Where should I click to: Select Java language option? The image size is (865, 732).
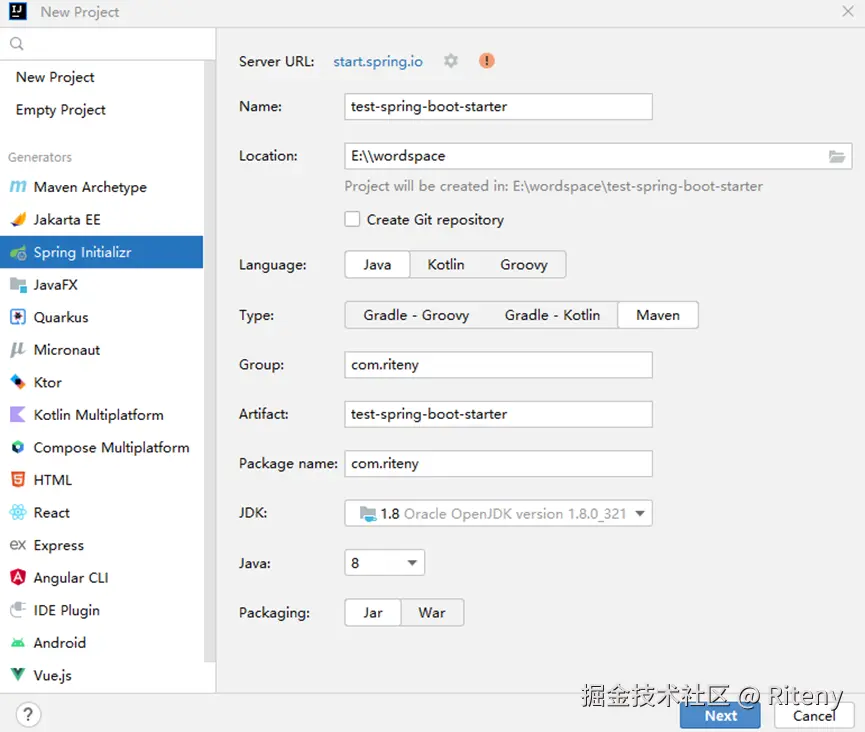pyautogui.click(x=377, y=265)
